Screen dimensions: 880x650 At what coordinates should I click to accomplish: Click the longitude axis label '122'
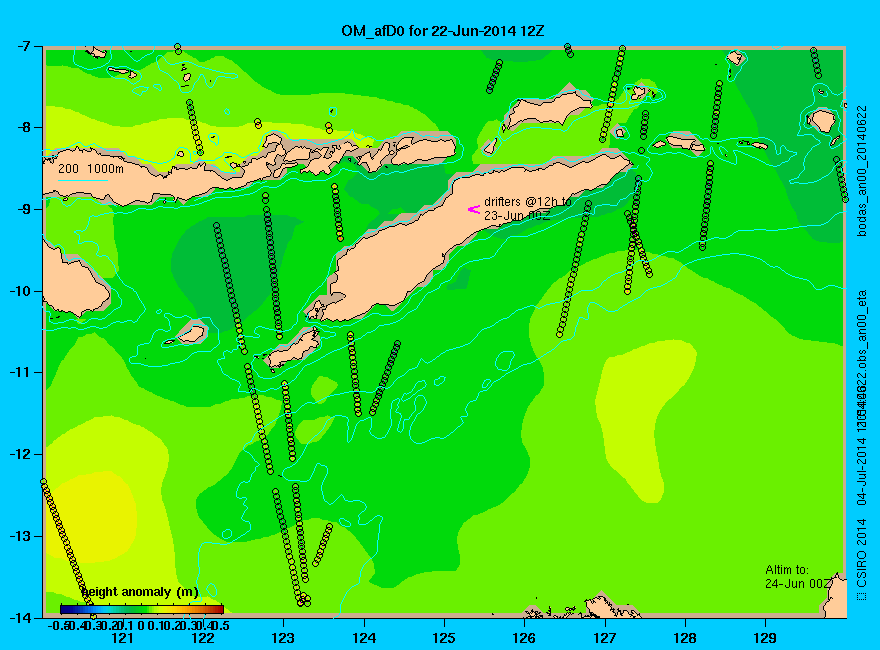[203, 638]
